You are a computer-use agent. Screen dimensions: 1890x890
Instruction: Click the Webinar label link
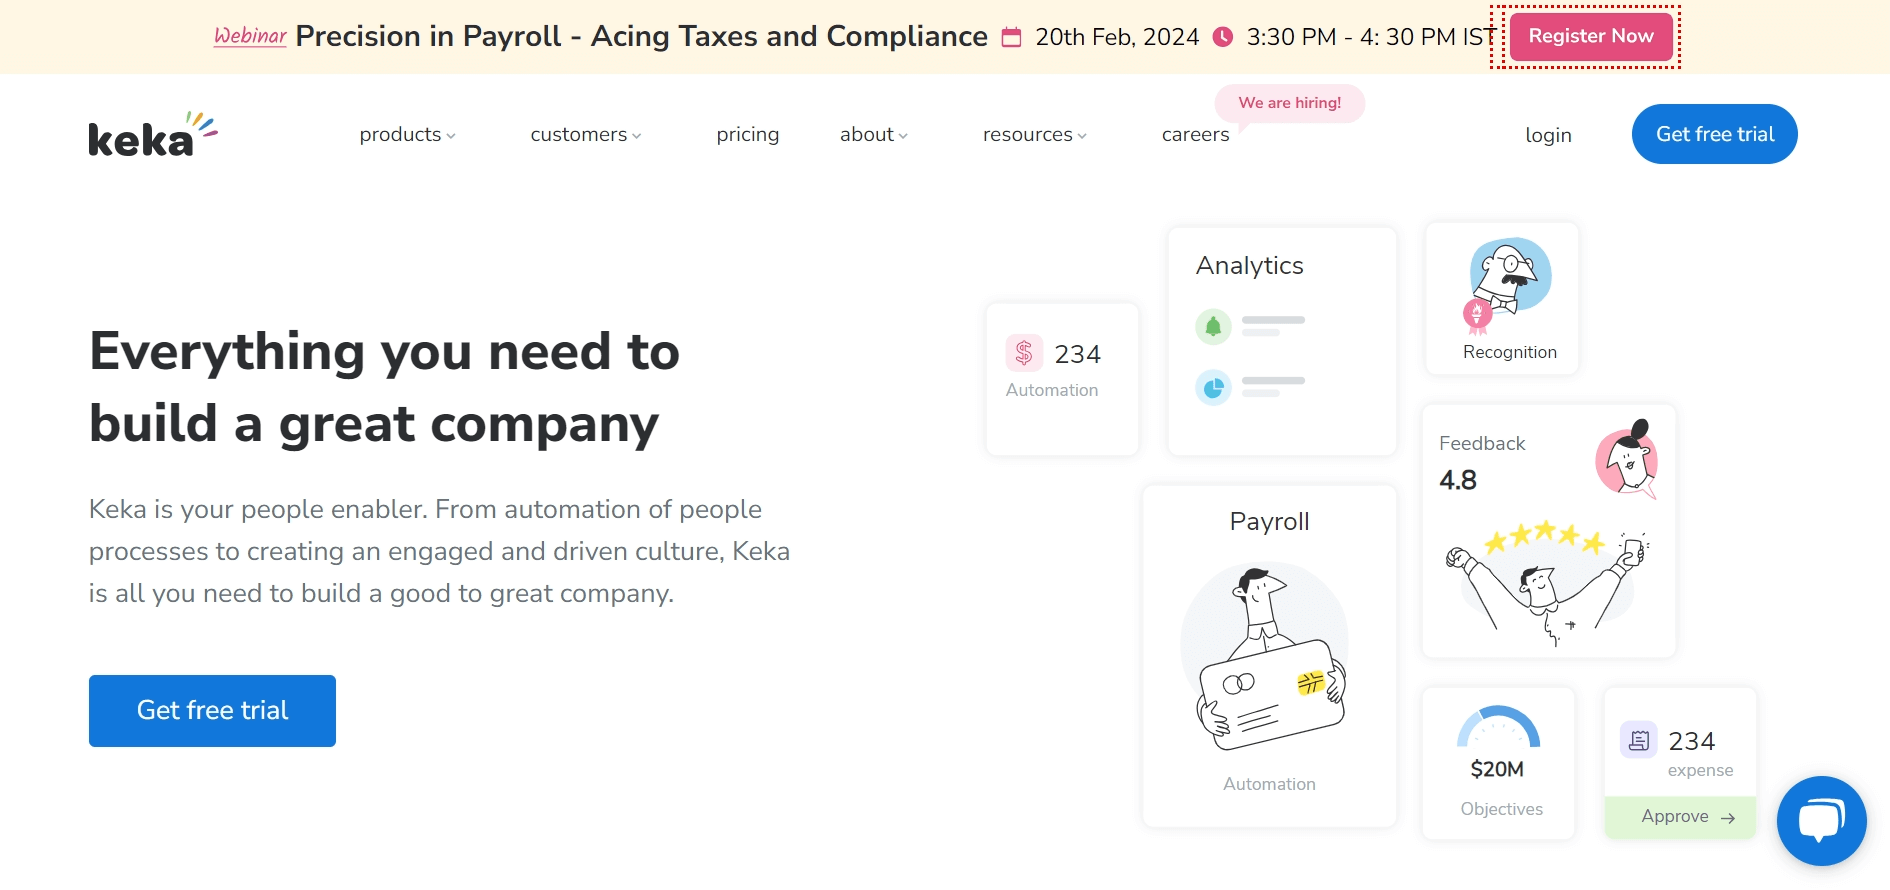click(x=250, y=36)
